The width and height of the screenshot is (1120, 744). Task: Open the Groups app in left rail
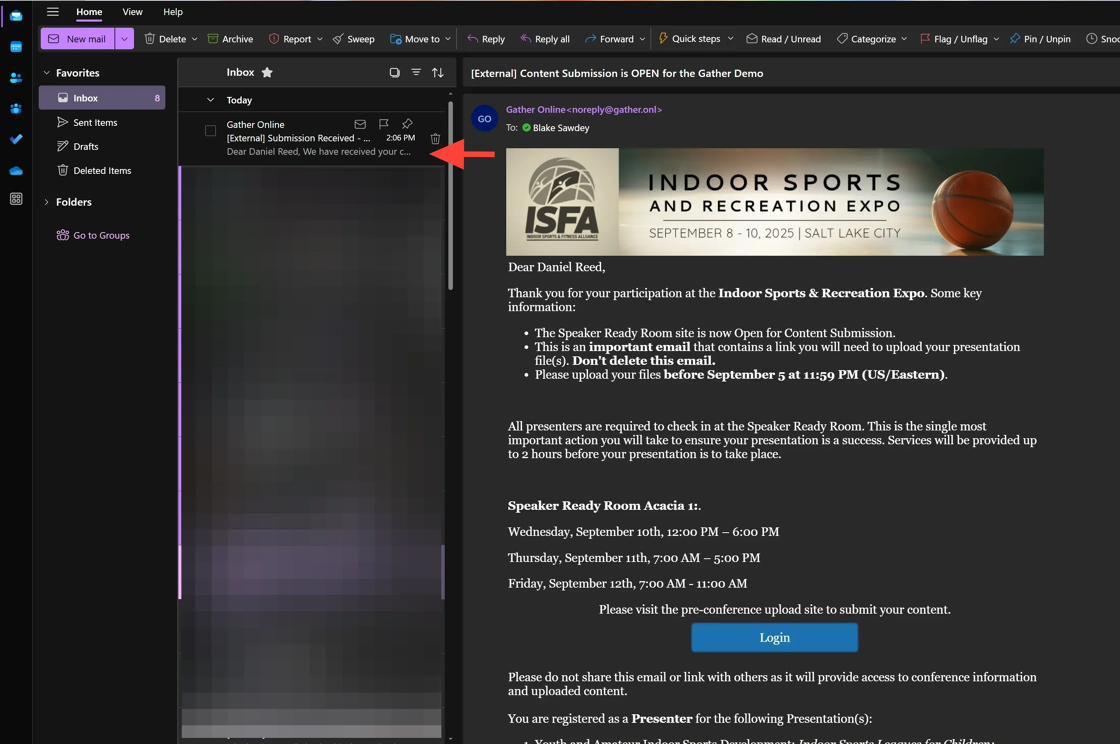(x=16, y=109)
